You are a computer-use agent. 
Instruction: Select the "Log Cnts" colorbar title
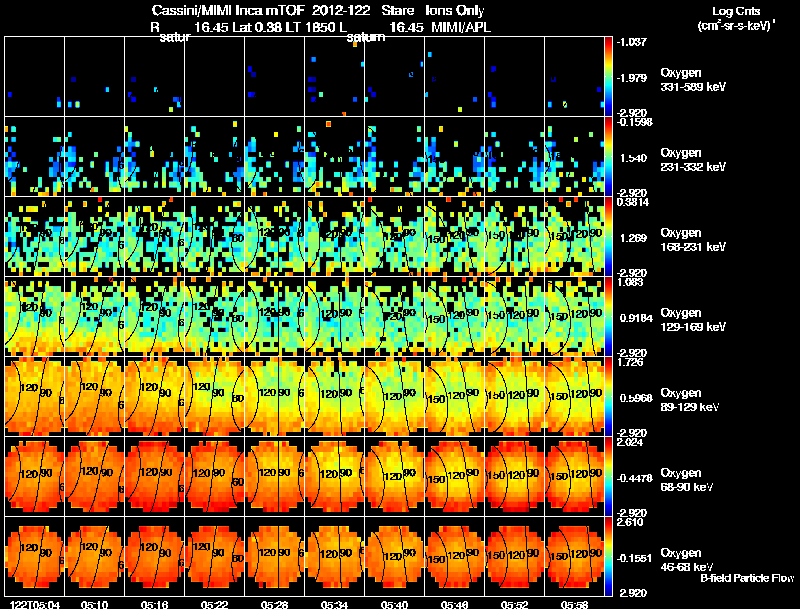pos(736,11)
